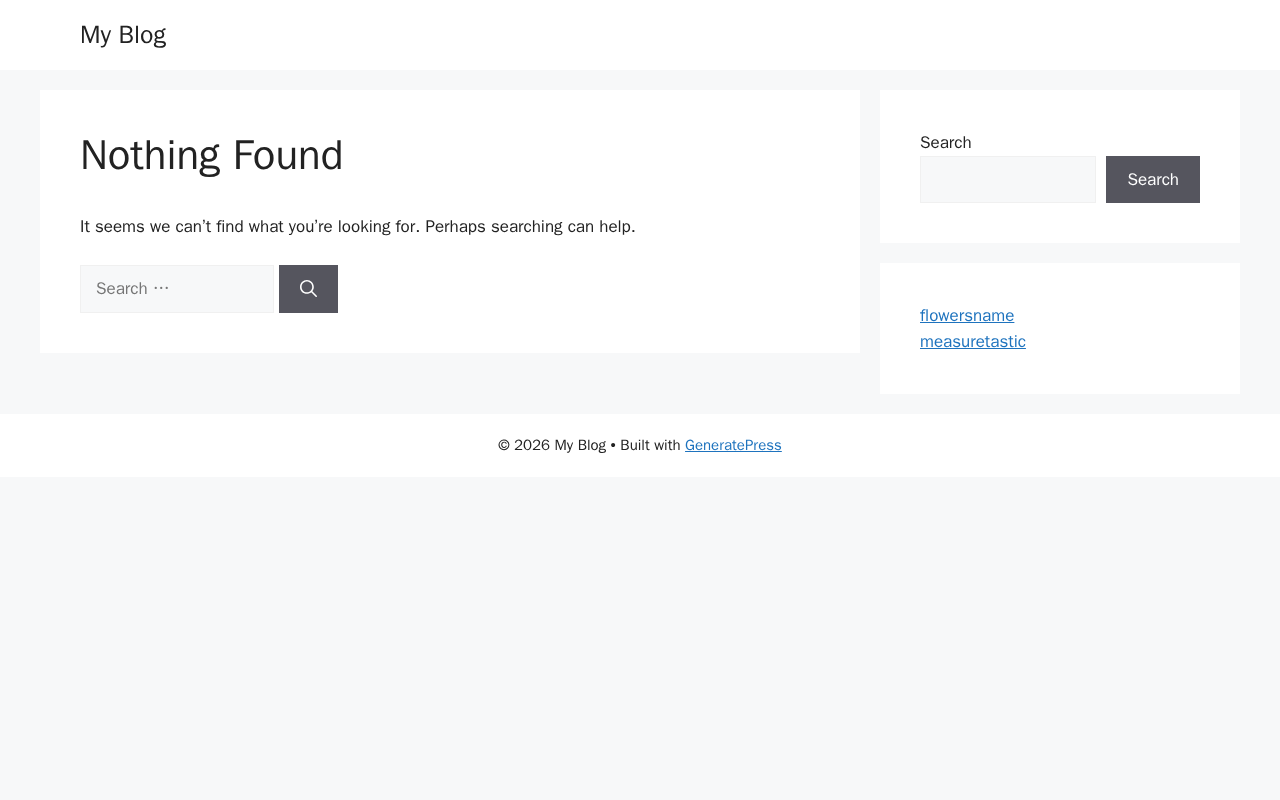Click the sidebar 'Search' label text
Viewport: 1280px width, 800px height.
[x=946, y=143]
